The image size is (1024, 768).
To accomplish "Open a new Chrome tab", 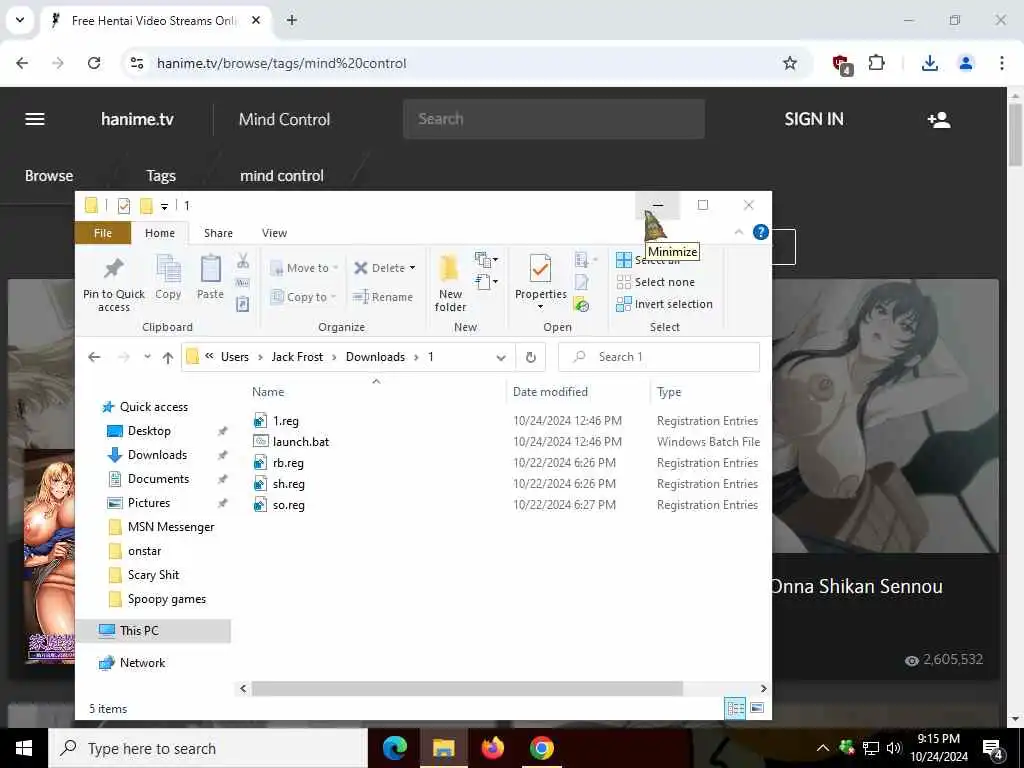I will coord(292,20).
